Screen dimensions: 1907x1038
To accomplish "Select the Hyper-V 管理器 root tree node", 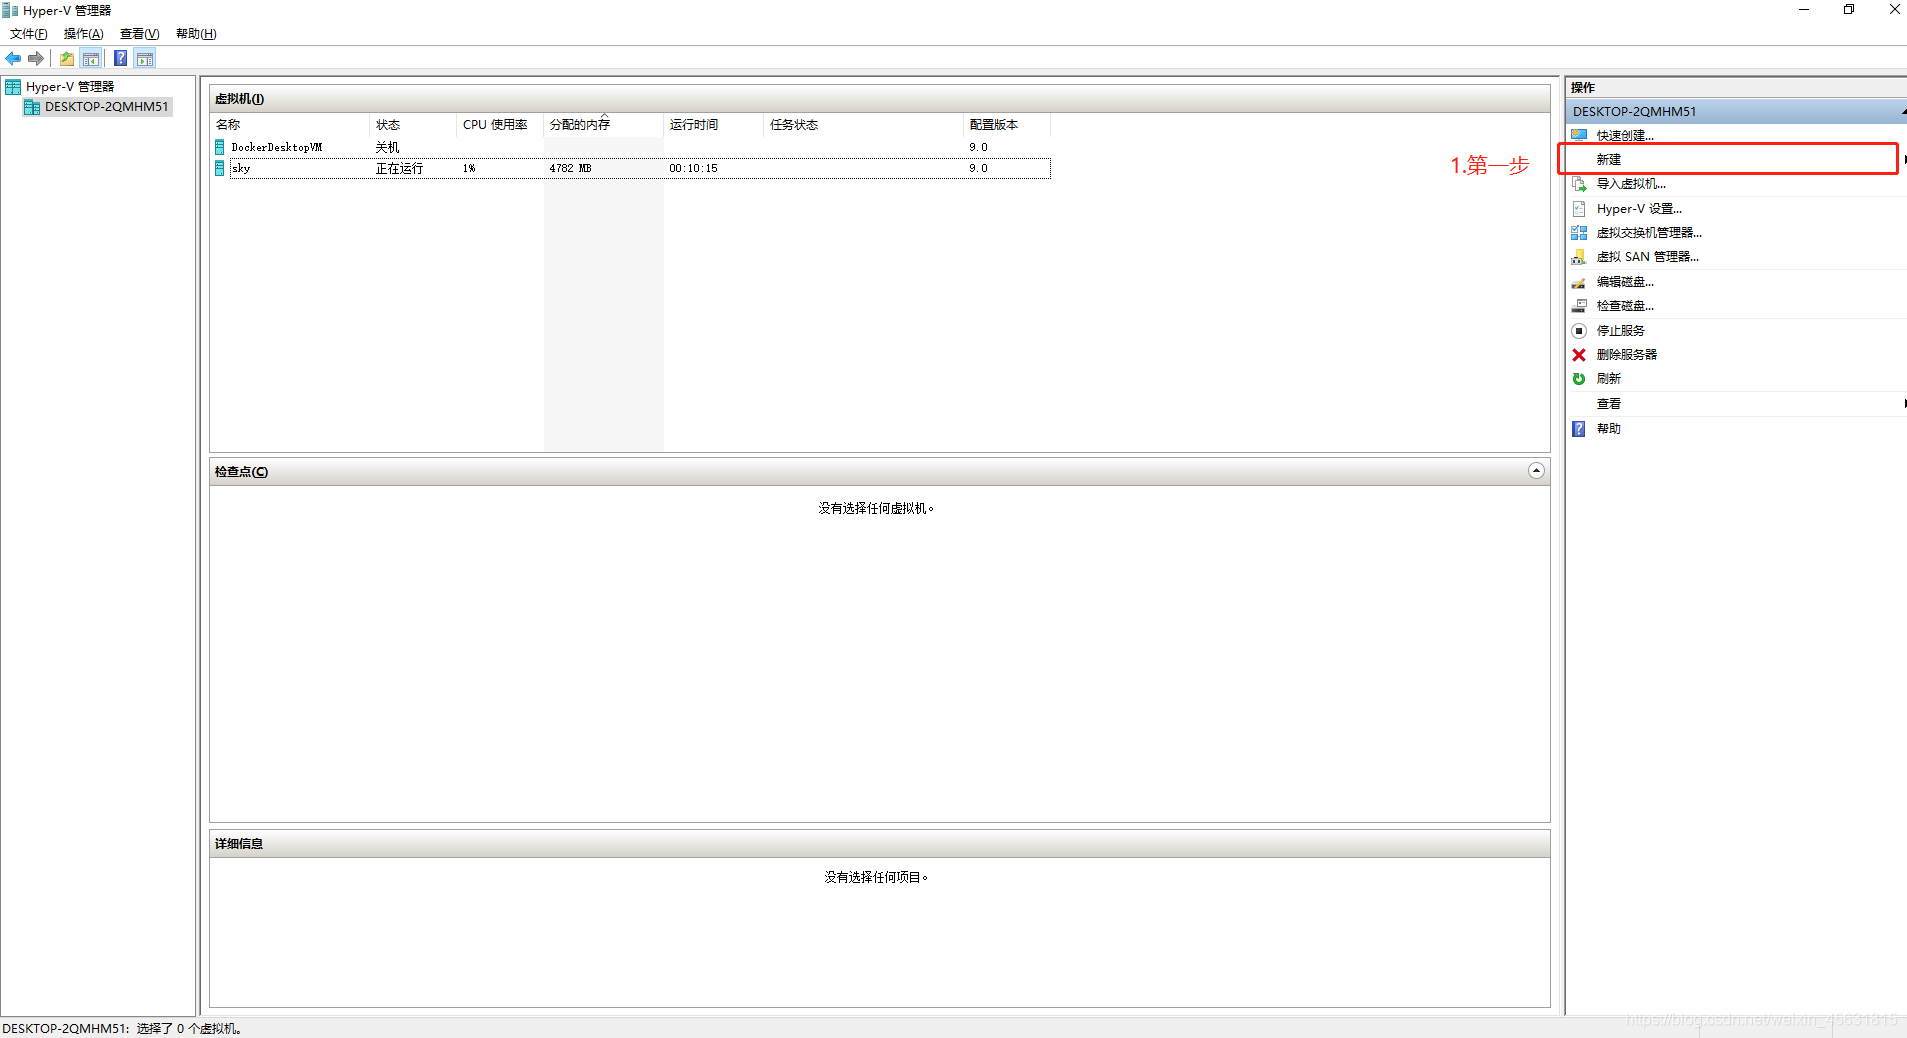I will tap(70, 87).
